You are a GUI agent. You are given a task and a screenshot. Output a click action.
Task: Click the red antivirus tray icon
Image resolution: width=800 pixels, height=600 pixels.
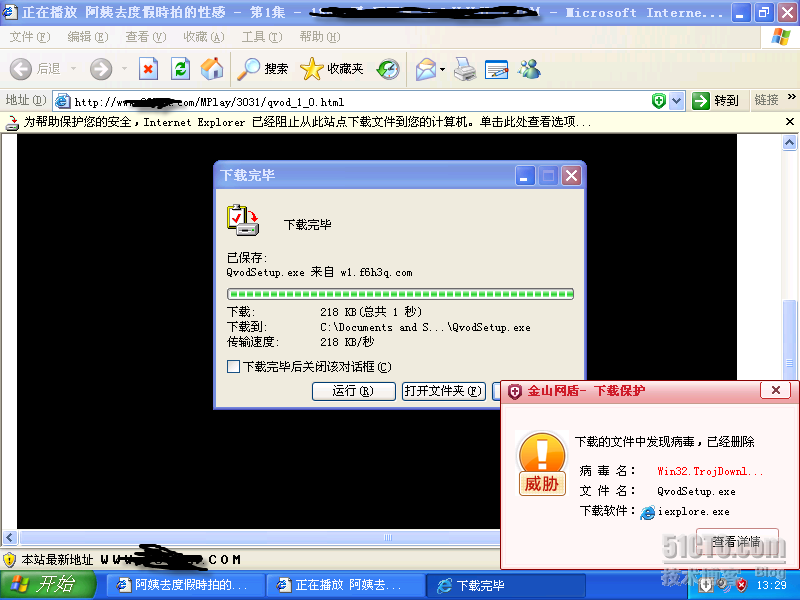coord(742,585)
